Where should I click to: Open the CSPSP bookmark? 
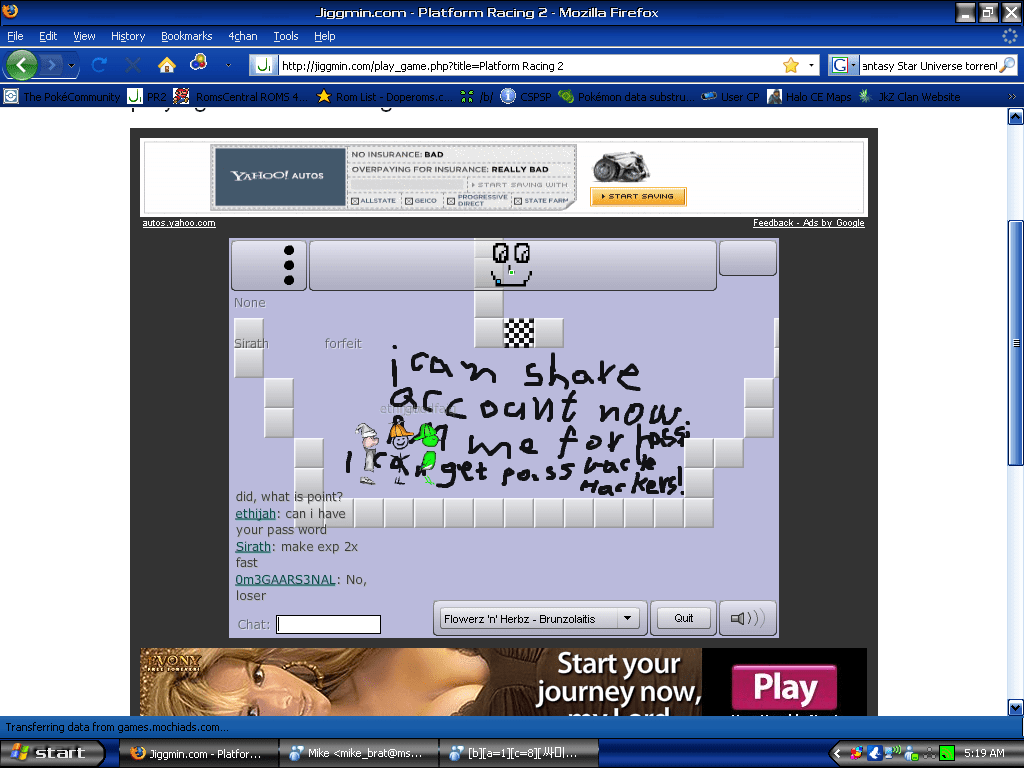[526, 97]
